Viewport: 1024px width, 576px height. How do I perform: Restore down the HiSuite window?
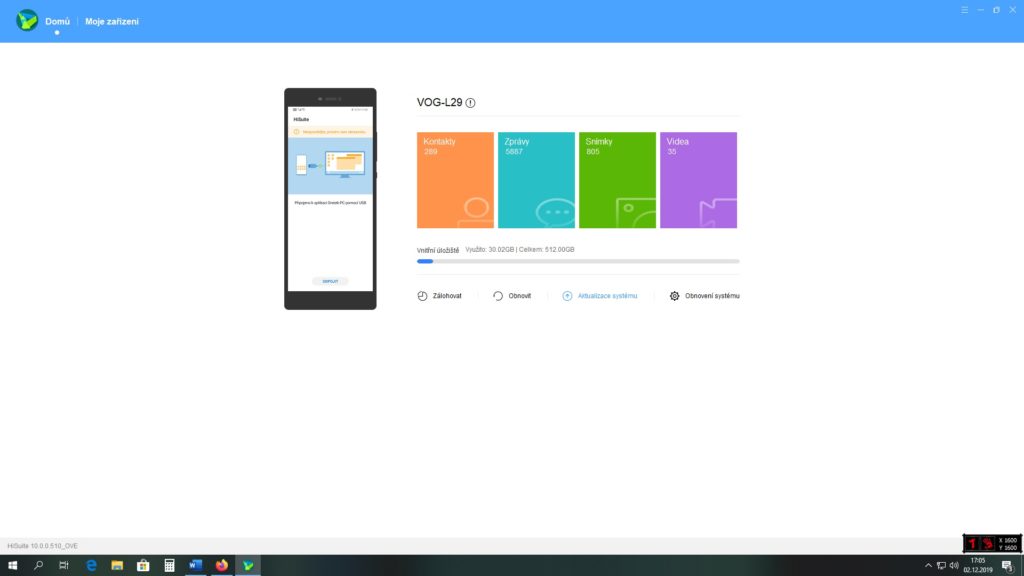point(997,10)
